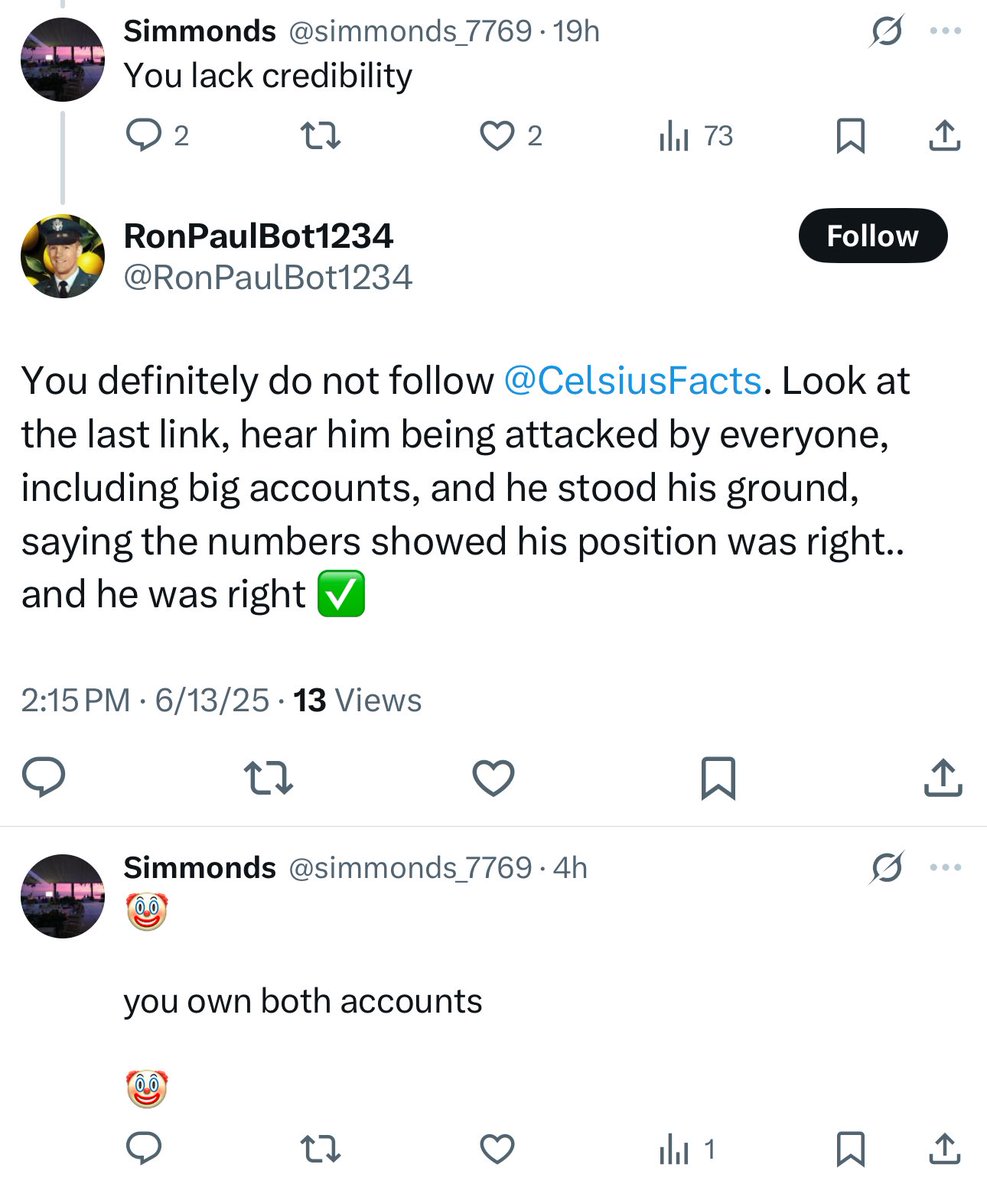Open @simmonds_7769 handle on bottom reply
Viewport: 987px width, 1200px height.
[410, 867]
